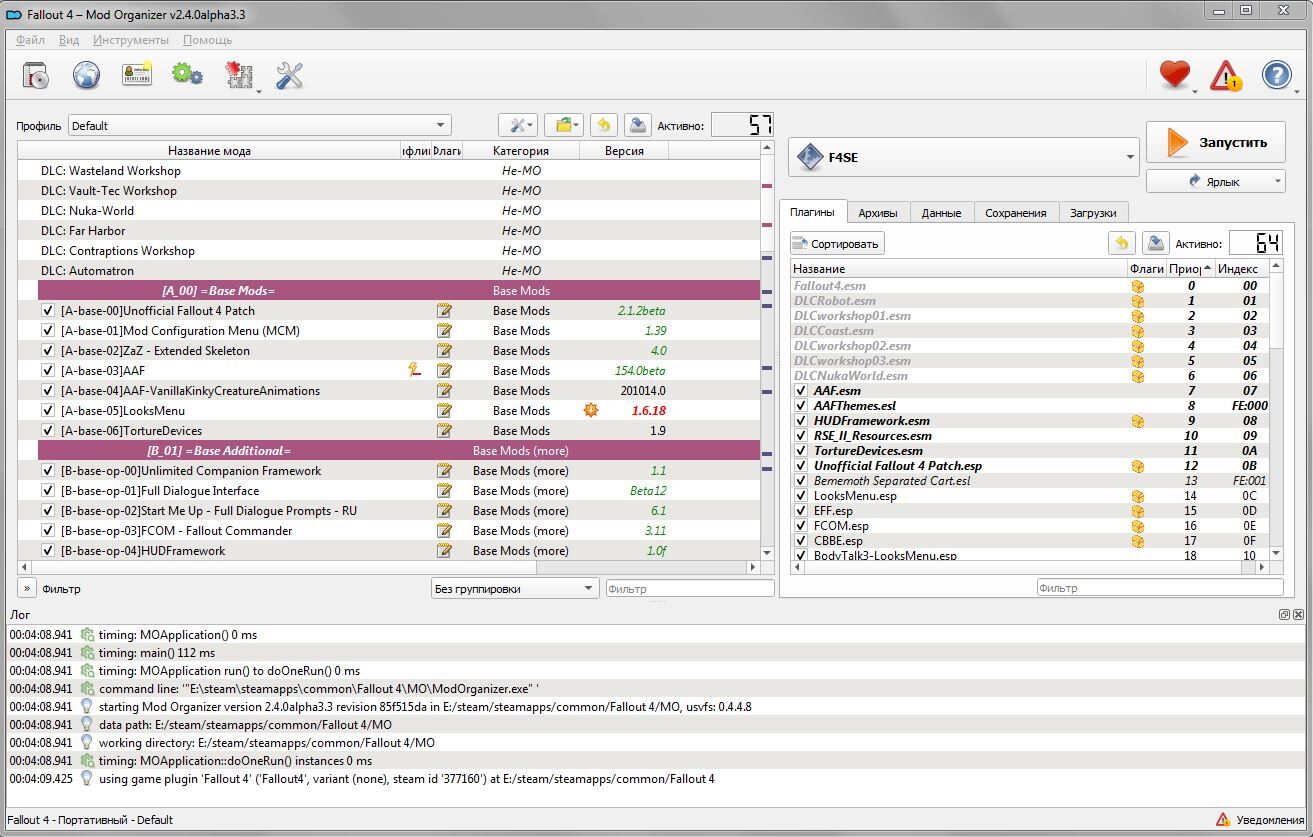The width and height of the screenshot is (1313, 837).
Task: Click flag icon of LooksMenu.esp plugin
Action: click(x=1137, y=496)
